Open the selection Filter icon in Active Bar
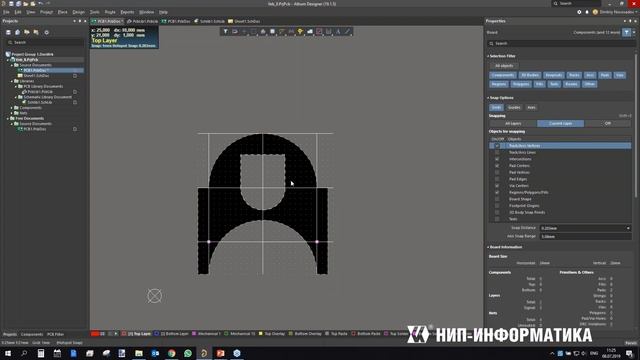Viewport: 640px width, 360px height. [225, 31]
